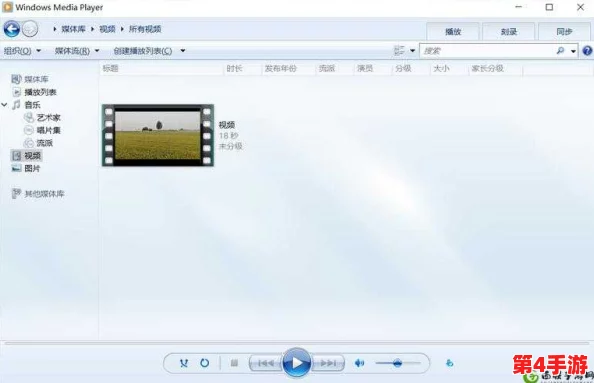This screenshot has width=594, height=383.
Task: Click the 未分级 rating text
Action: click(231, 146)
